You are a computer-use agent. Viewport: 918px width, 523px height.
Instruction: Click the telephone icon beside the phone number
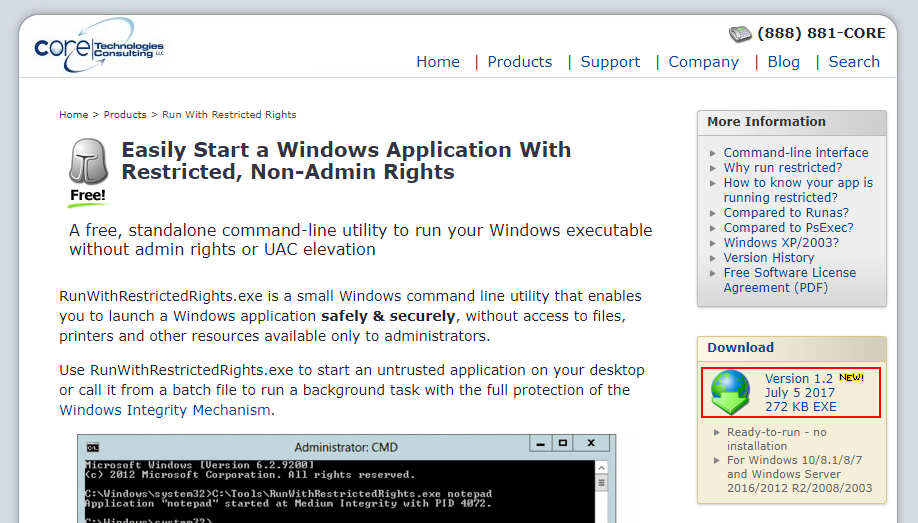point(740,34)
